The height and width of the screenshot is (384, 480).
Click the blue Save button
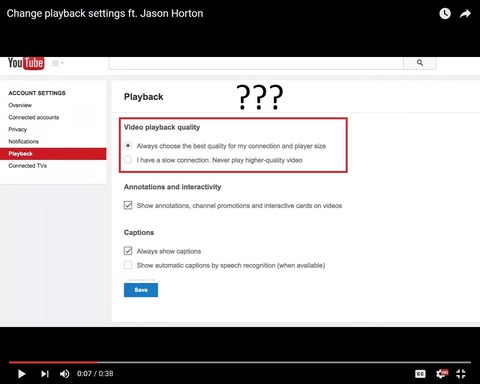pos(141,290)
